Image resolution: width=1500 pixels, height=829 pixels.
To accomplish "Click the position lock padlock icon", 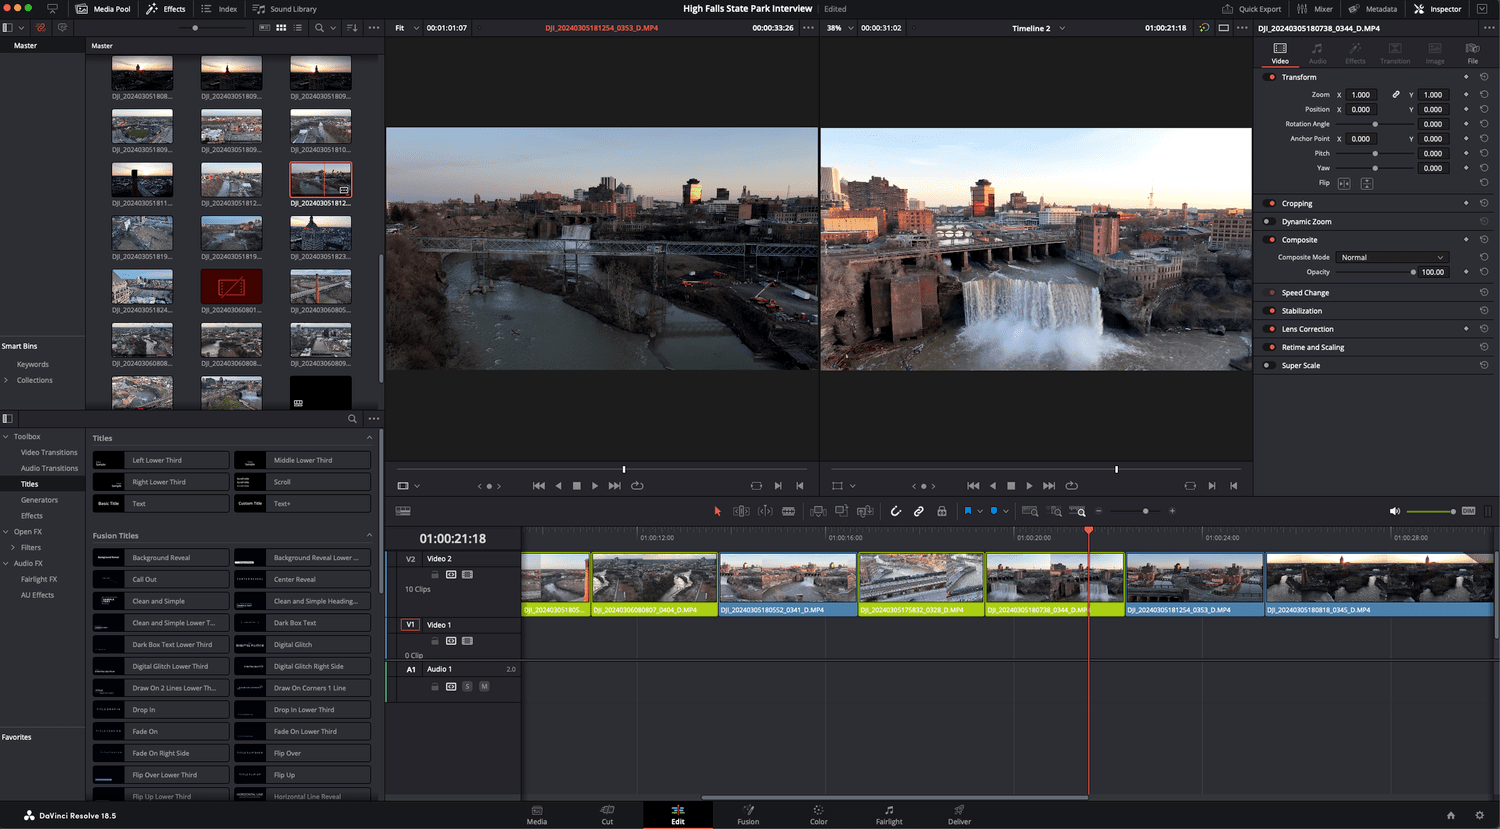I will point(941,511).
